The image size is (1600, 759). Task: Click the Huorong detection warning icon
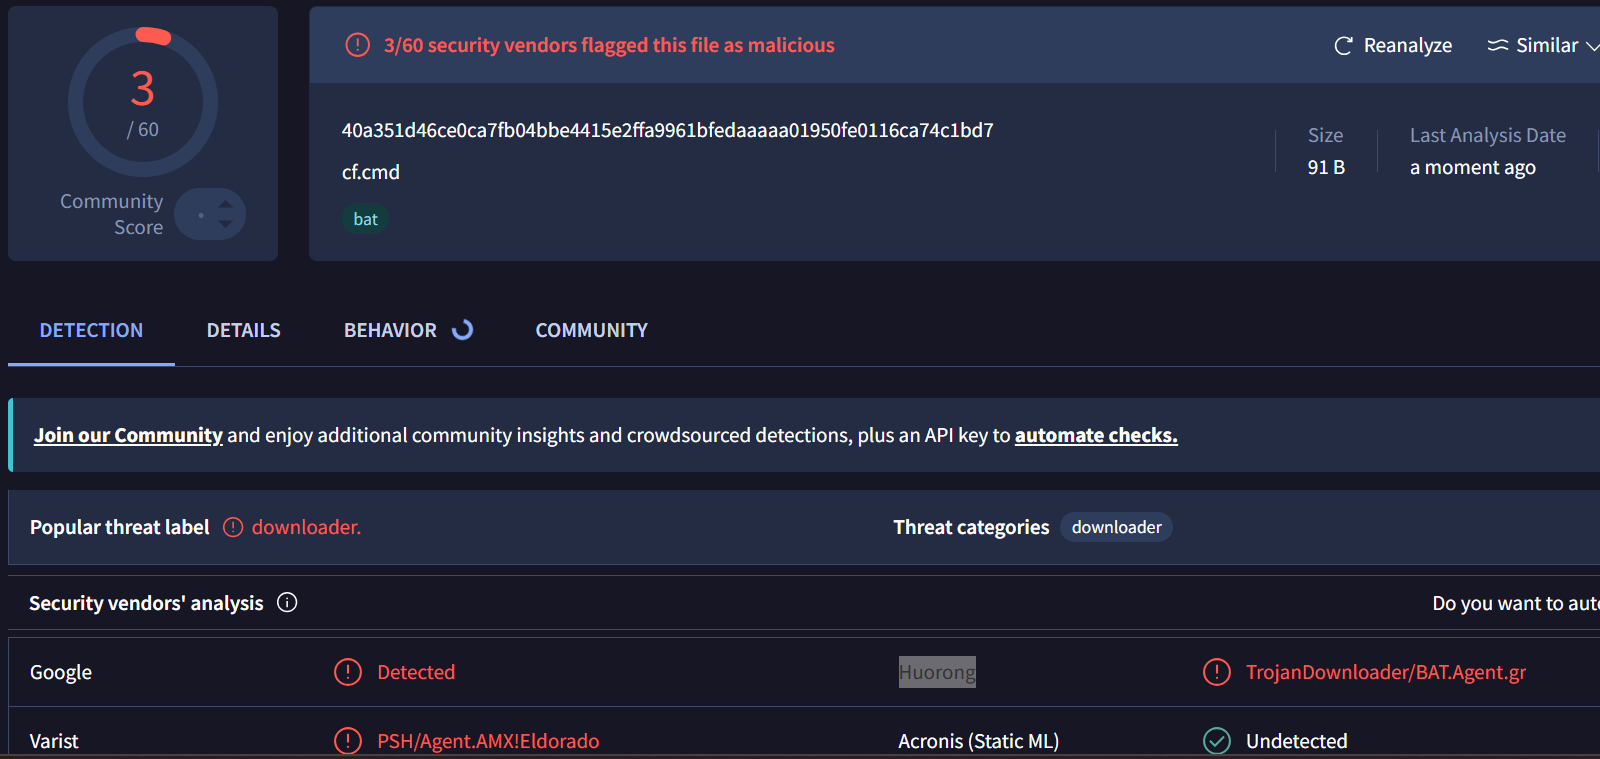1216,672
